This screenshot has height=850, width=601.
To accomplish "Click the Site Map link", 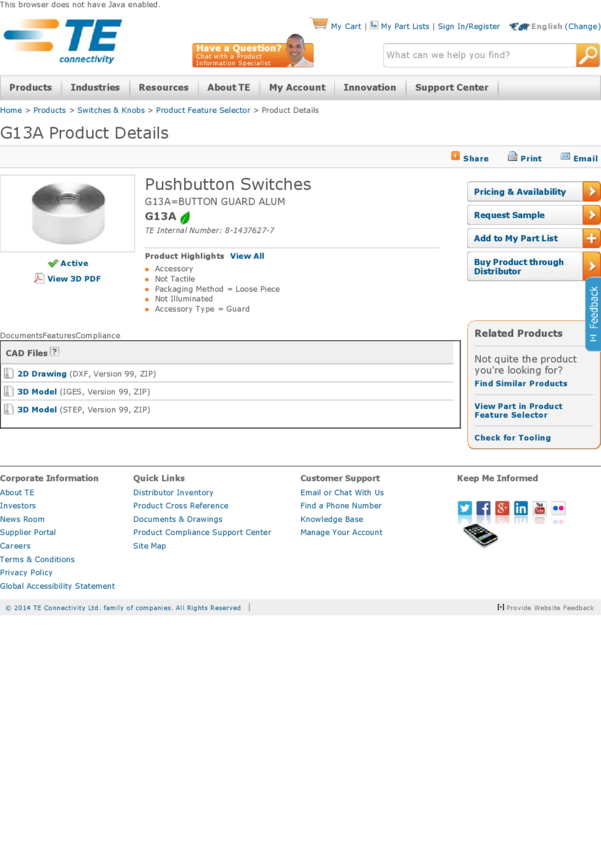I will click(150, 546).
